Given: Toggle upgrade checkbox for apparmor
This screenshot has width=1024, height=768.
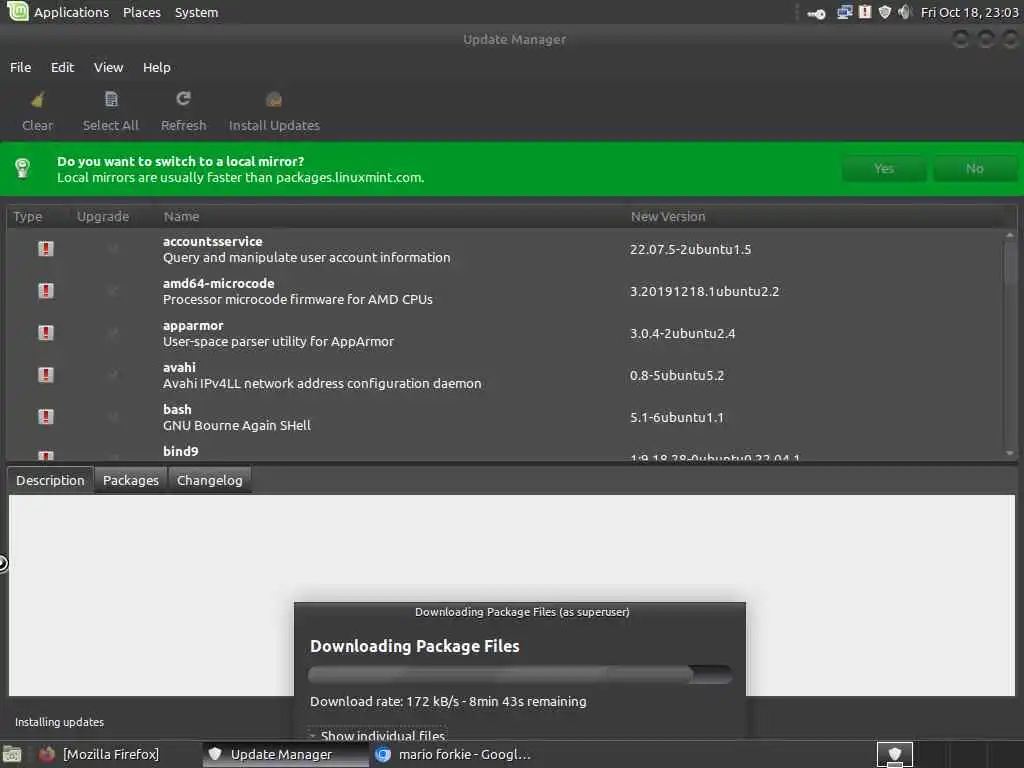Looking at the screenshot, I should click(x=112, y=332).
